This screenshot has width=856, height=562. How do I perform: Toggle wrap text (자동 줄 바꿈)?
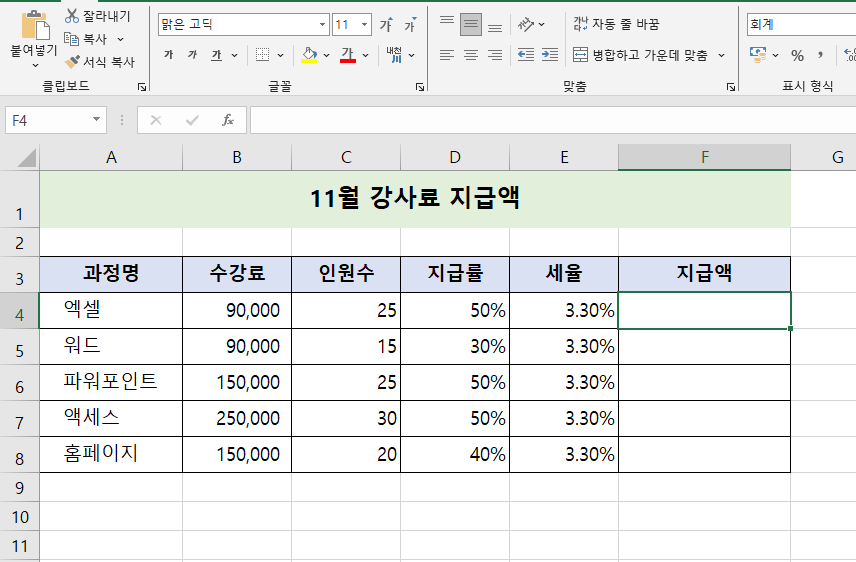pyautogui.click(x=616, y=24)
